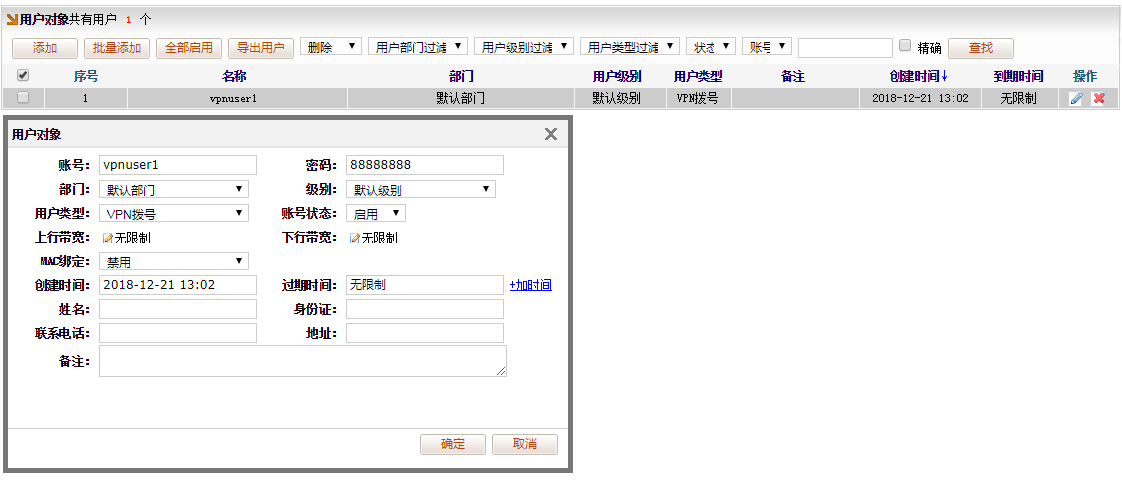Click the red delete icon for vpnuser1
Image resolution: width=1122 pixels, height=484 pixels.
[x=1098, y=98]
